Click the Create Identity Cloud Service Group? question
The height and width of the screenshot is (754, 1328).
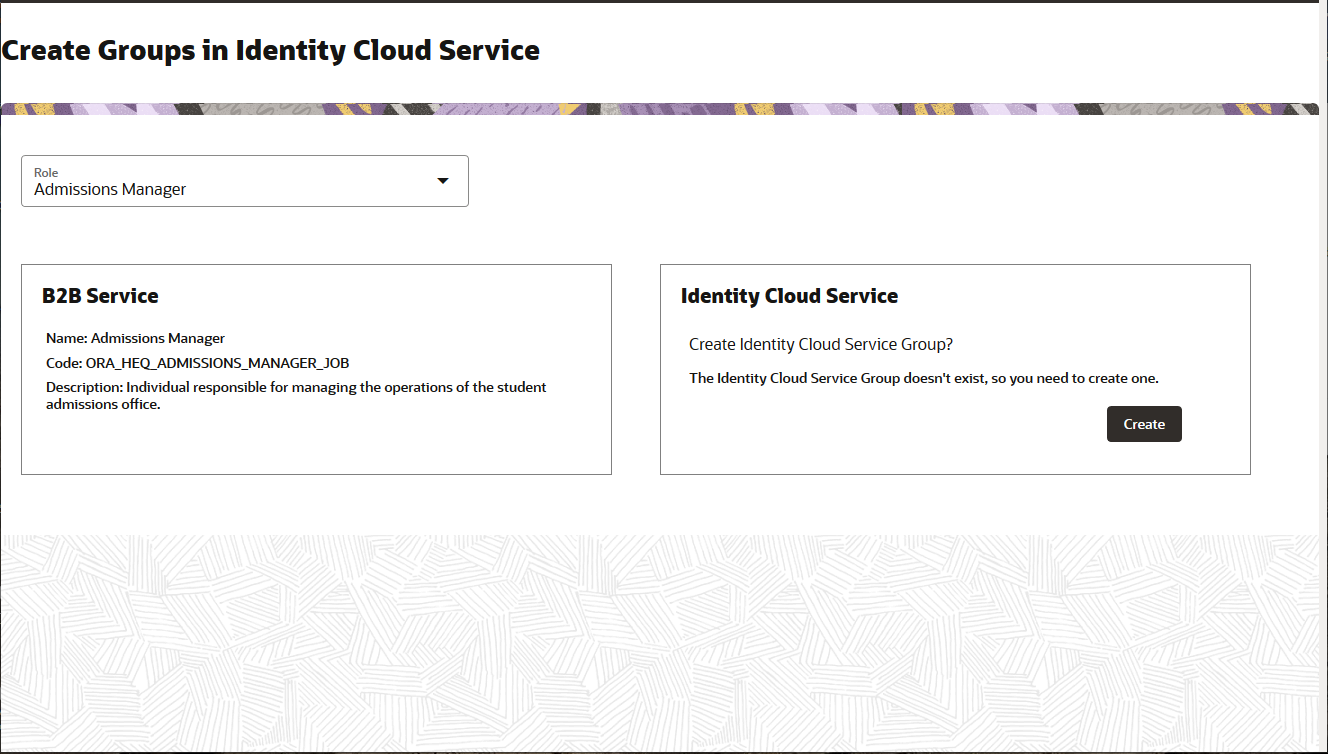[x=820, y=344]
